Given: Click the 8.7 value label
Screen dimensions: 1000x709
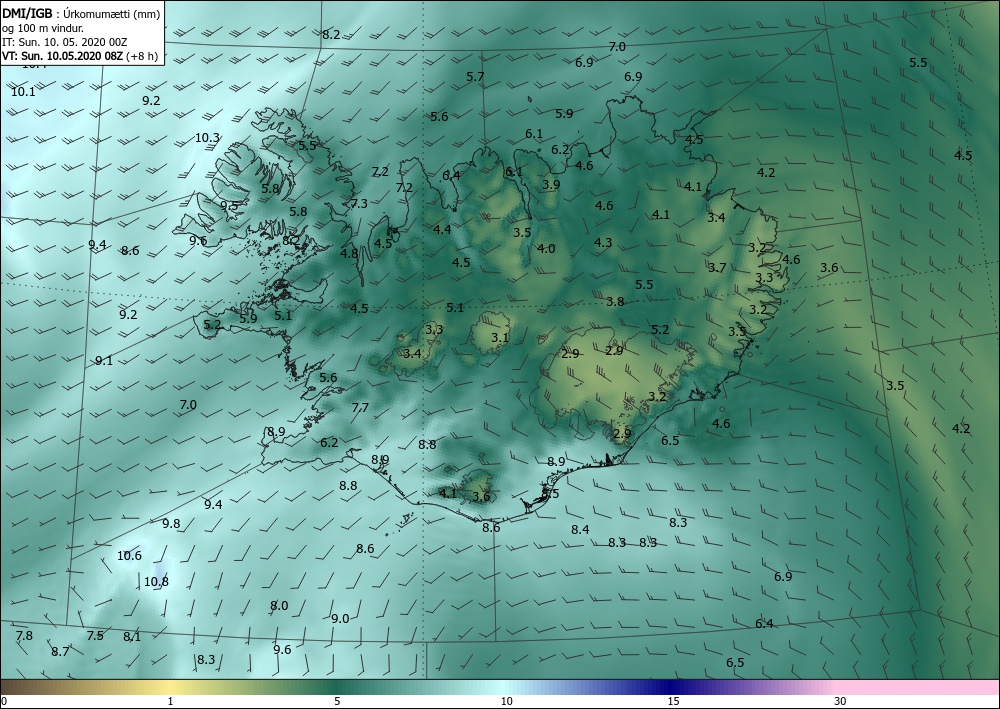Looking at the screenshot, I should (x=61, y=652).
